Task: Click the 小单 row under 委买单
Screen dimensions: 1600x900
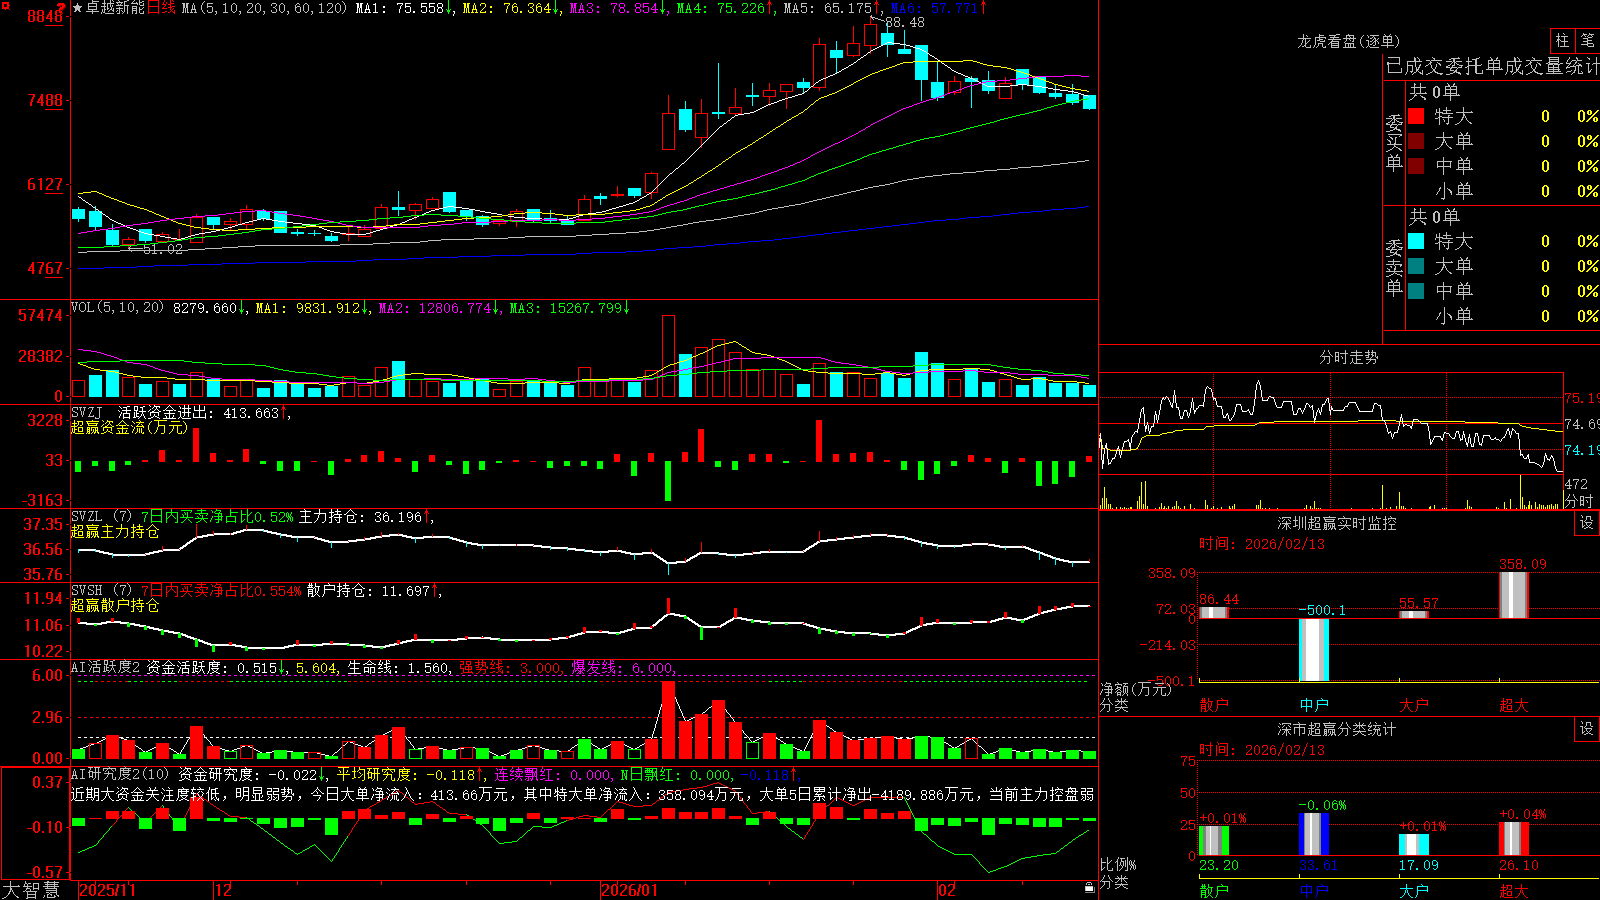Action: [x=1503, y=191]
